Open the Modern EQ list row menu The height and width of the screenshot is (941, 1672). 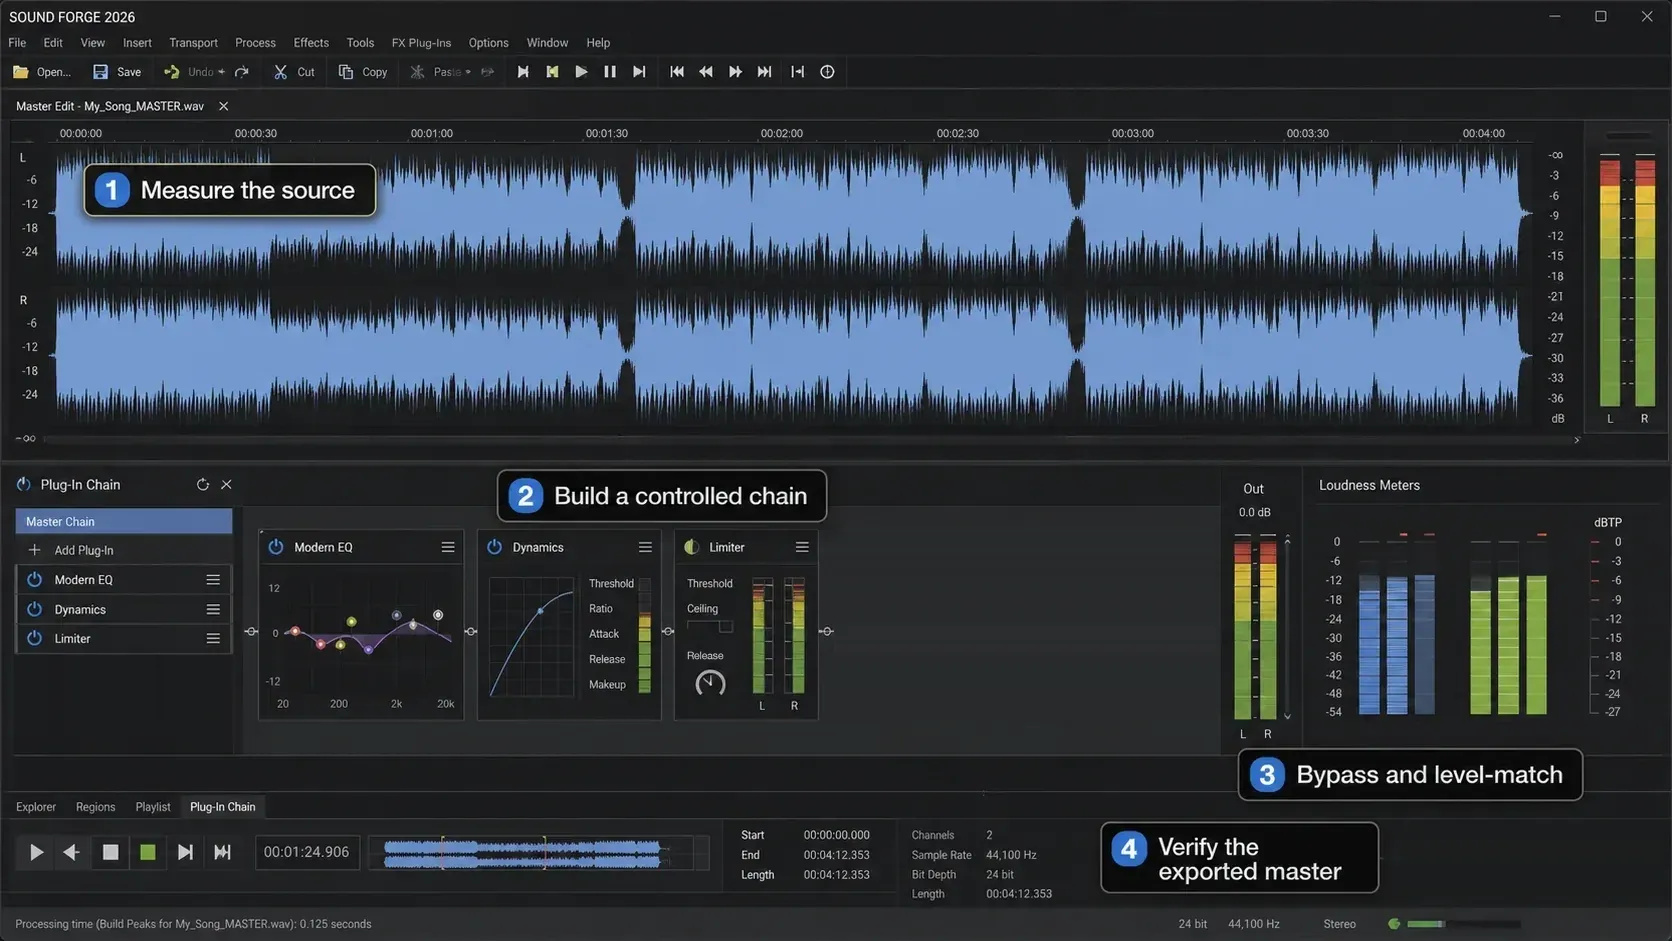click(x=213, y=579)
